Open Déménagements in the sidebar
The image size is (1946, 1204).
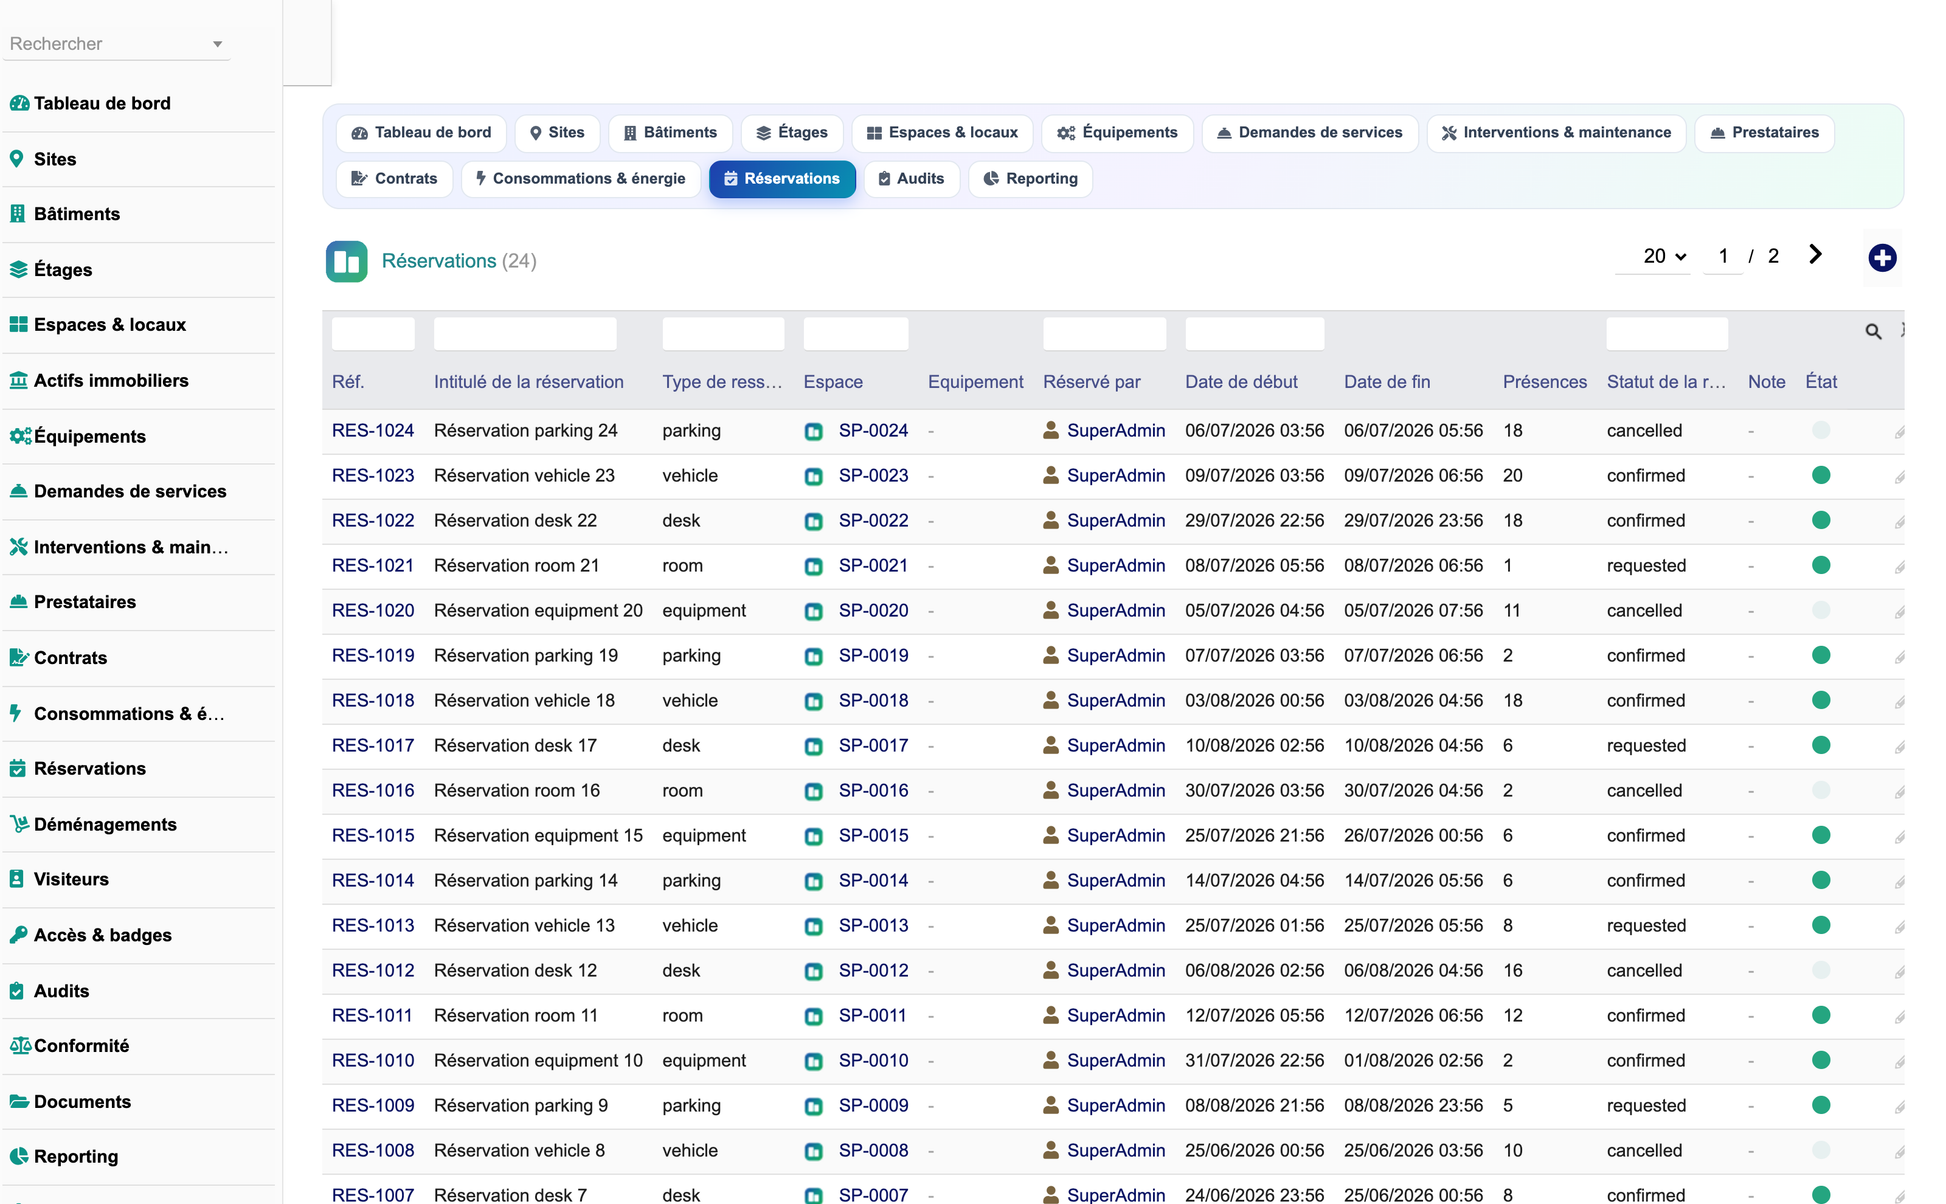pyautogui.click(x=93, y=825)
